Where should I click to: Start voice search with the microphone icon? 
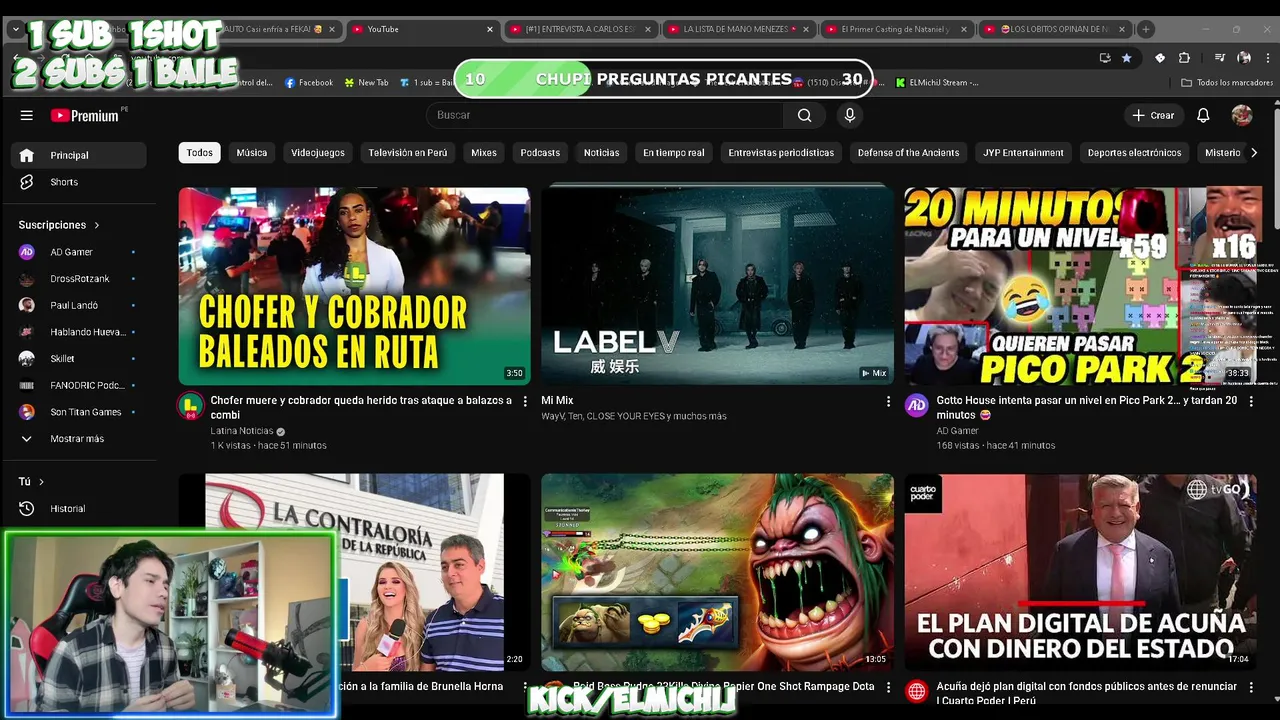coord(850,115)
